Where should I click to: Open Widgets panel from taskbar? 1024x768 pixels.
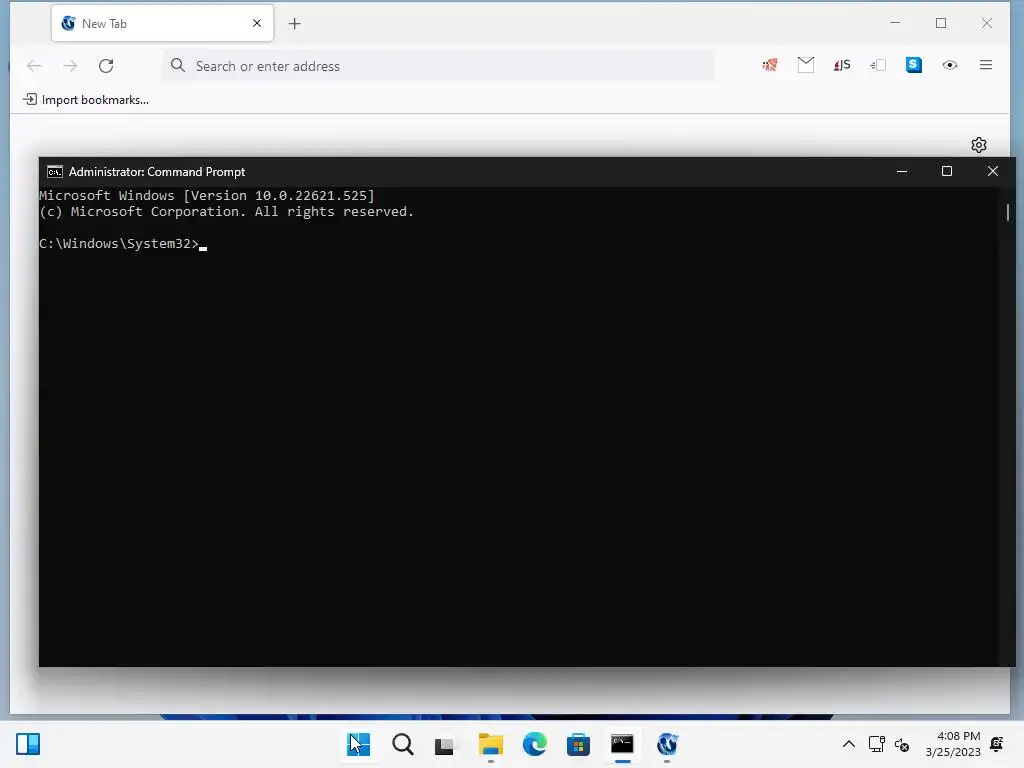pyautogui.click(x=28, y=744)
